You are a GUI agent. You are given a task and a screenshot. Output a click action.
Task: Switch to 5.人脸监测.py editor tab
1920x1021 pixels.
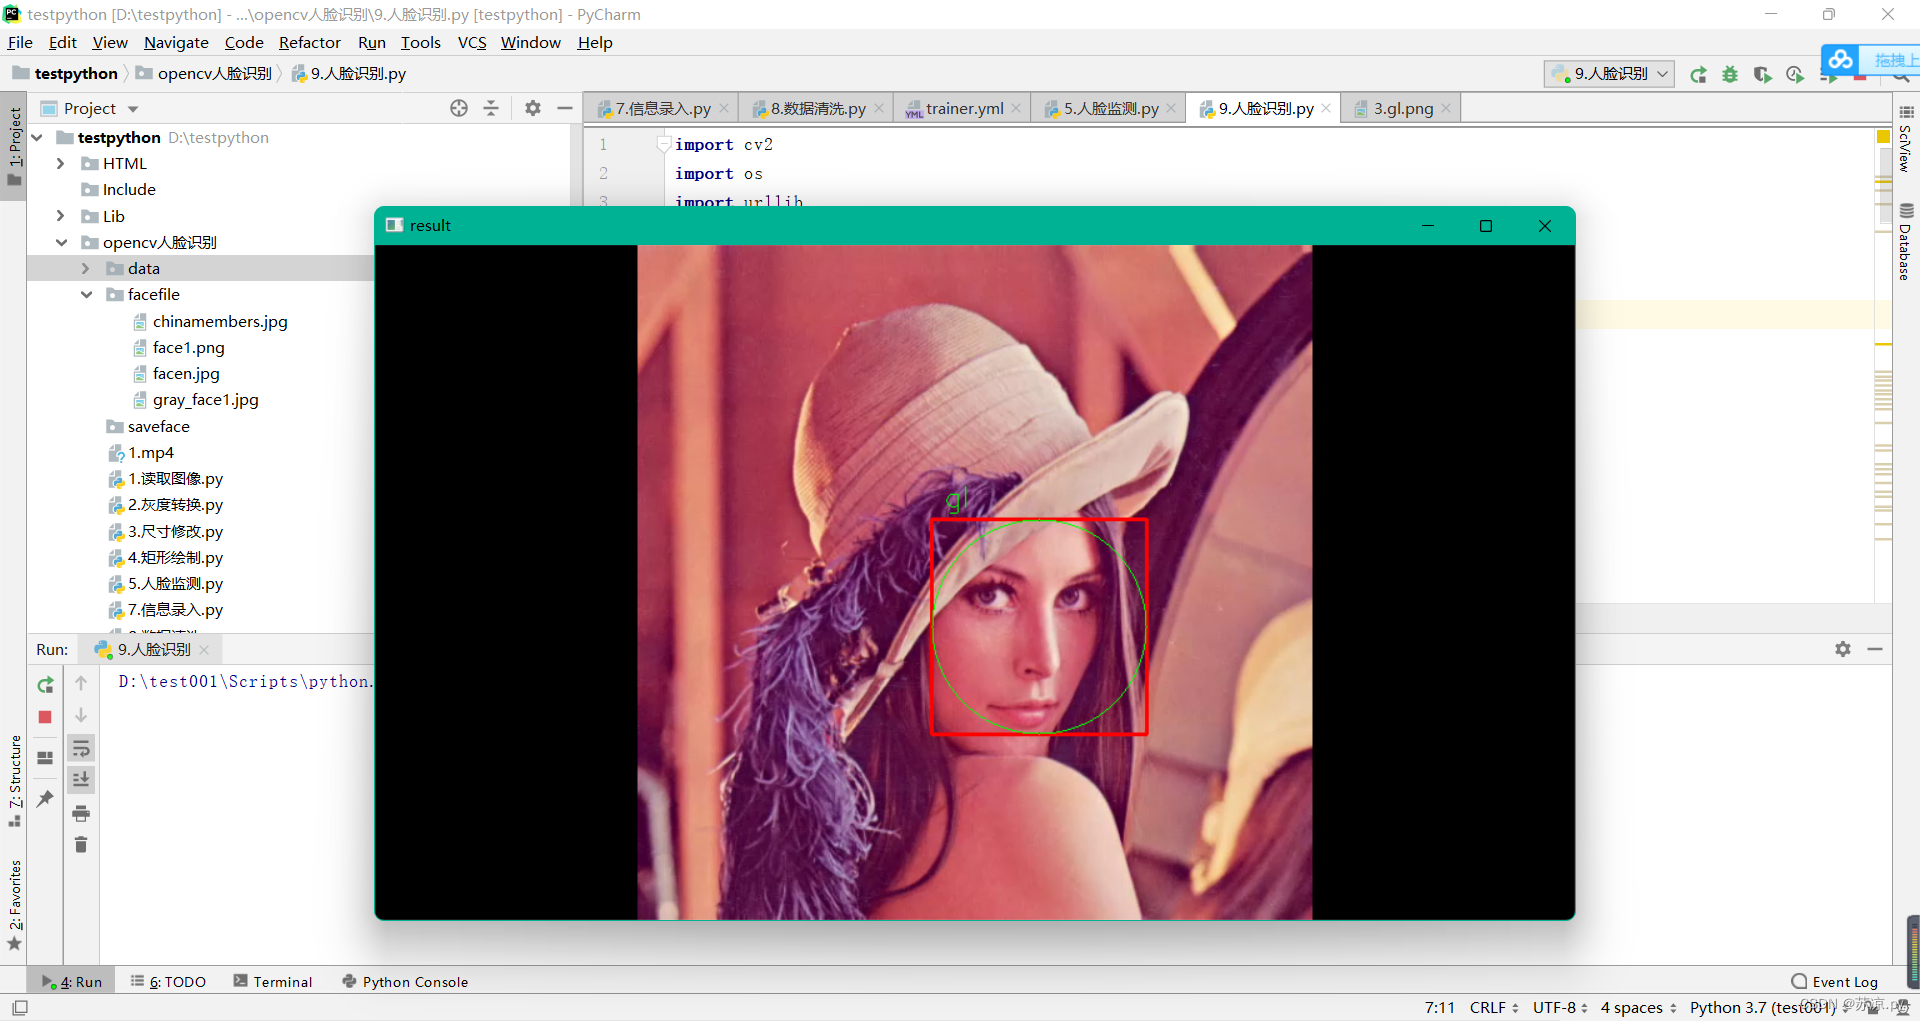(x=1110, y=108)
